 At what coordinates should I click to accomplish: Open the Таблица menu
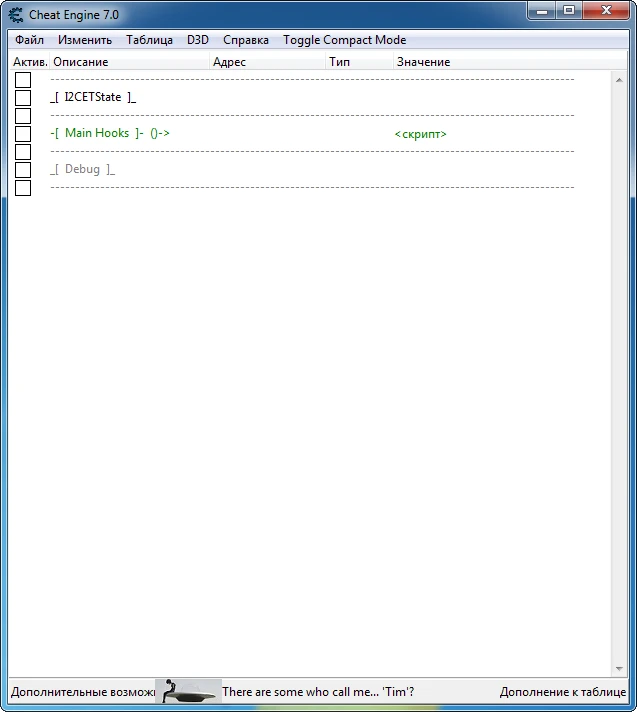click(149, 40)
